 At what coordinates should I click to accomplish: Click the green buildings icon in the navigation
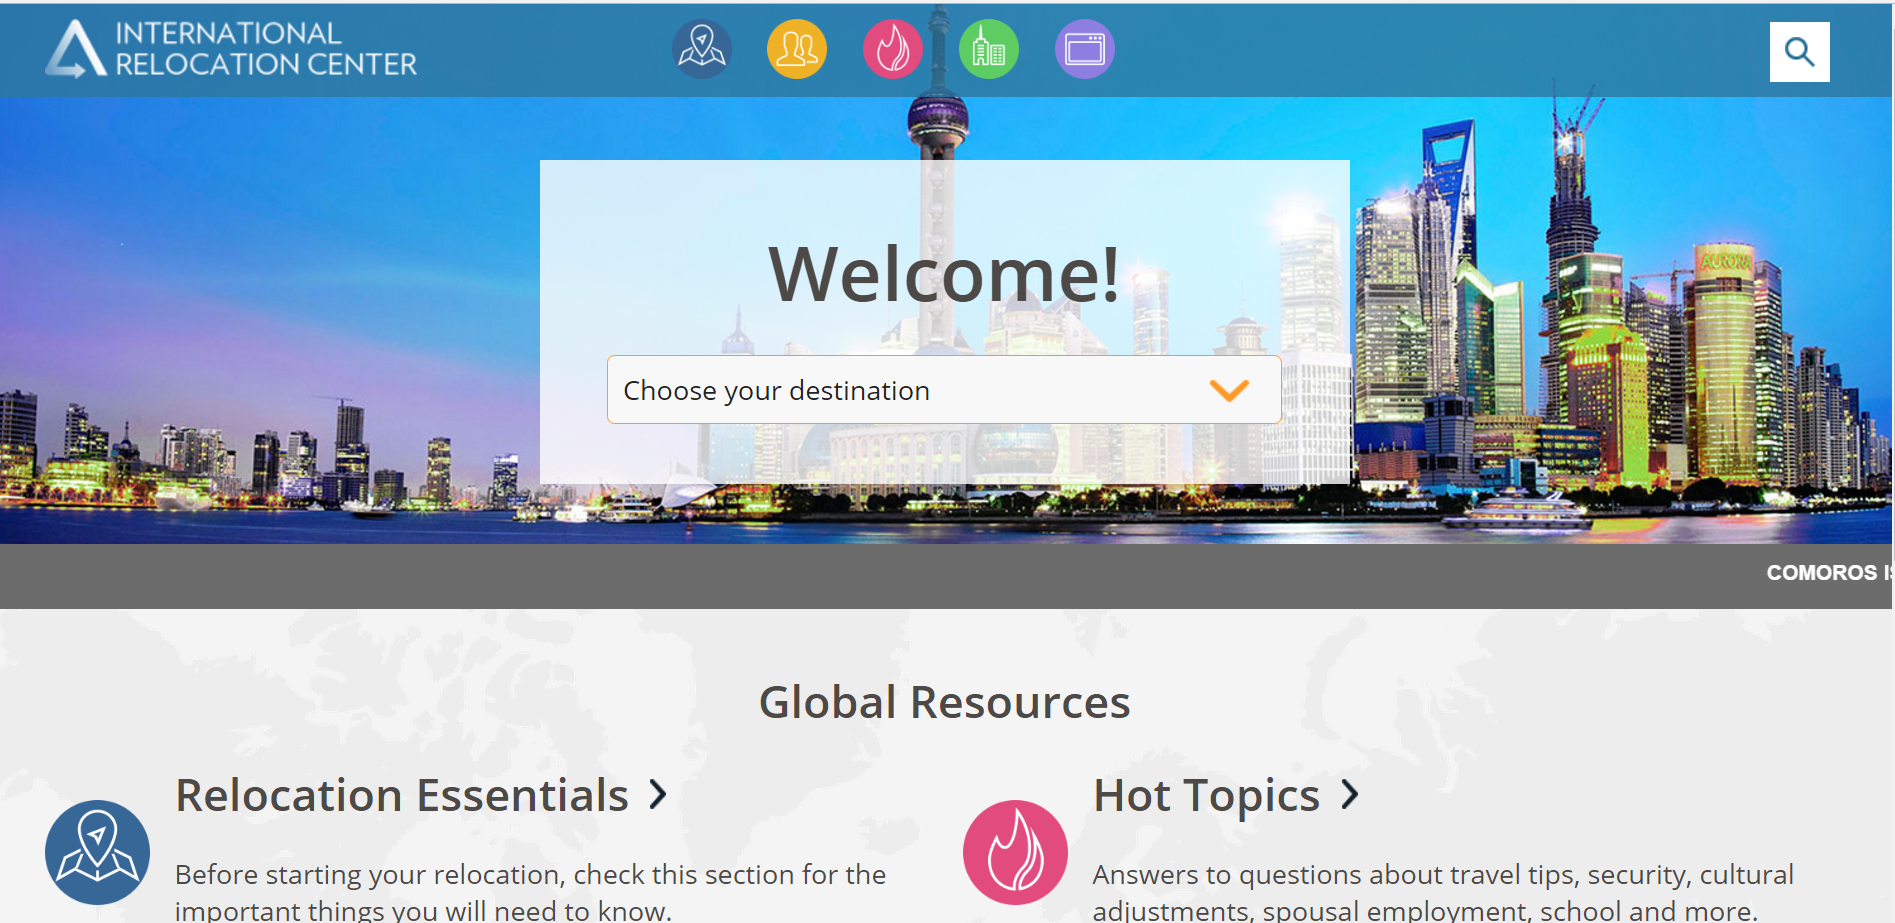(x=988, y=48)
